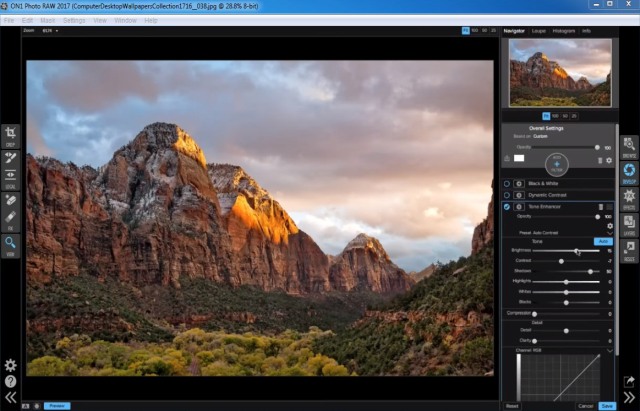640x411 pixels.
Task: Open the Zoom percentage dropdown
Action: (x=48, y=31)
